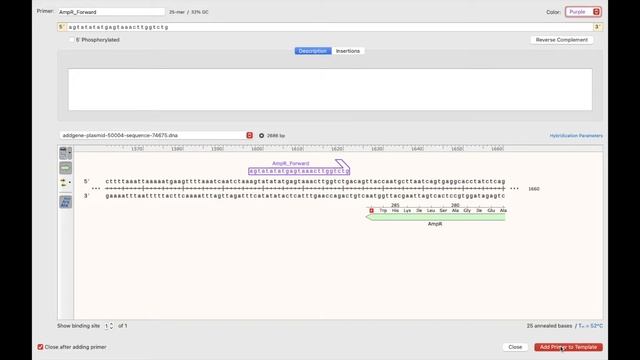Edit the primer name field AmpR_Forward
Image resolution: width=640 pixels, height=360 pixels.
(x=111, y=12)
